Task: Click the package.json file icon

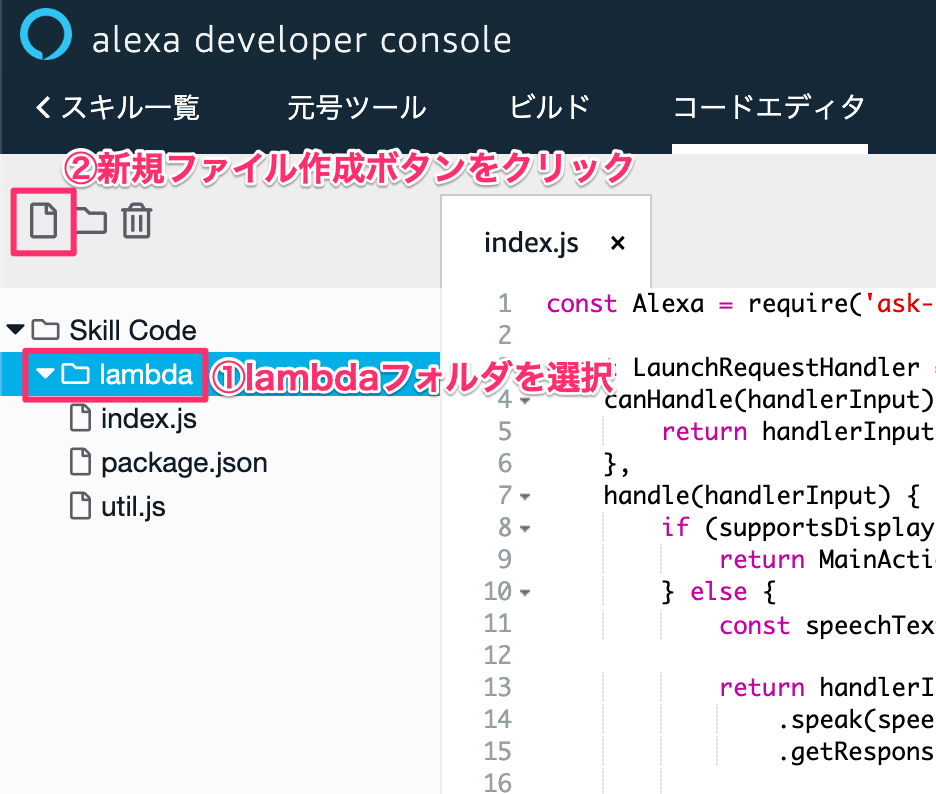Action: tap(81, 462)
